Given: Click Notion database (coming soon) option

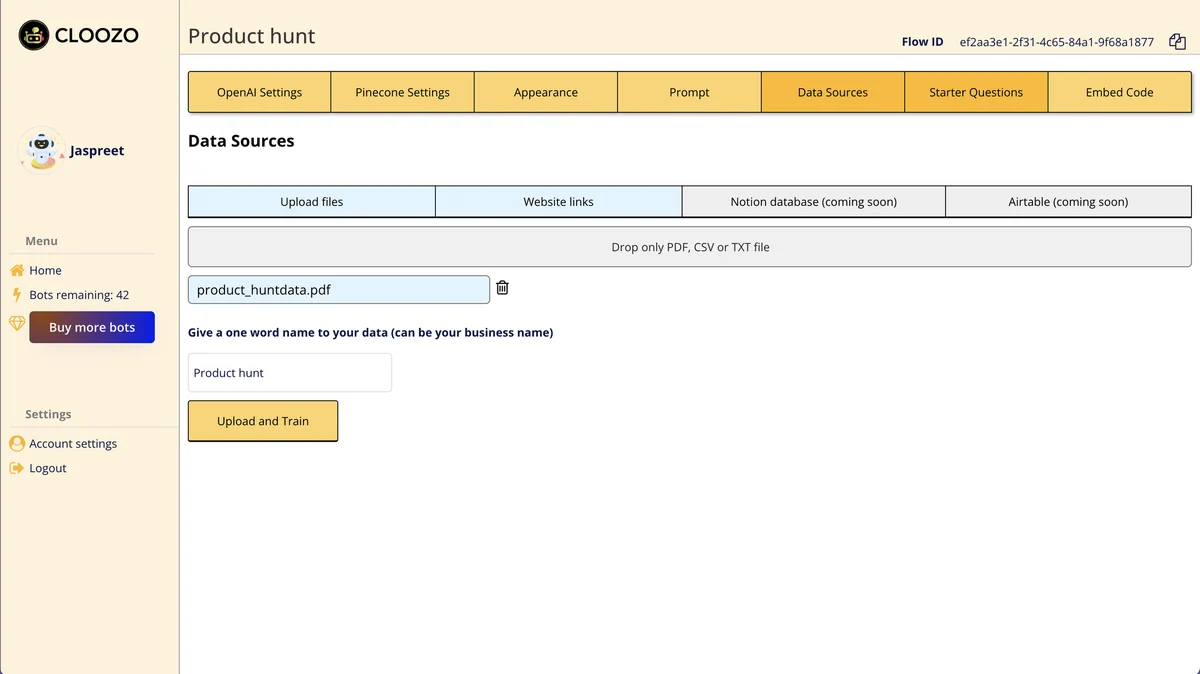Looking at the screenshot, I should (x=814, y=201).
